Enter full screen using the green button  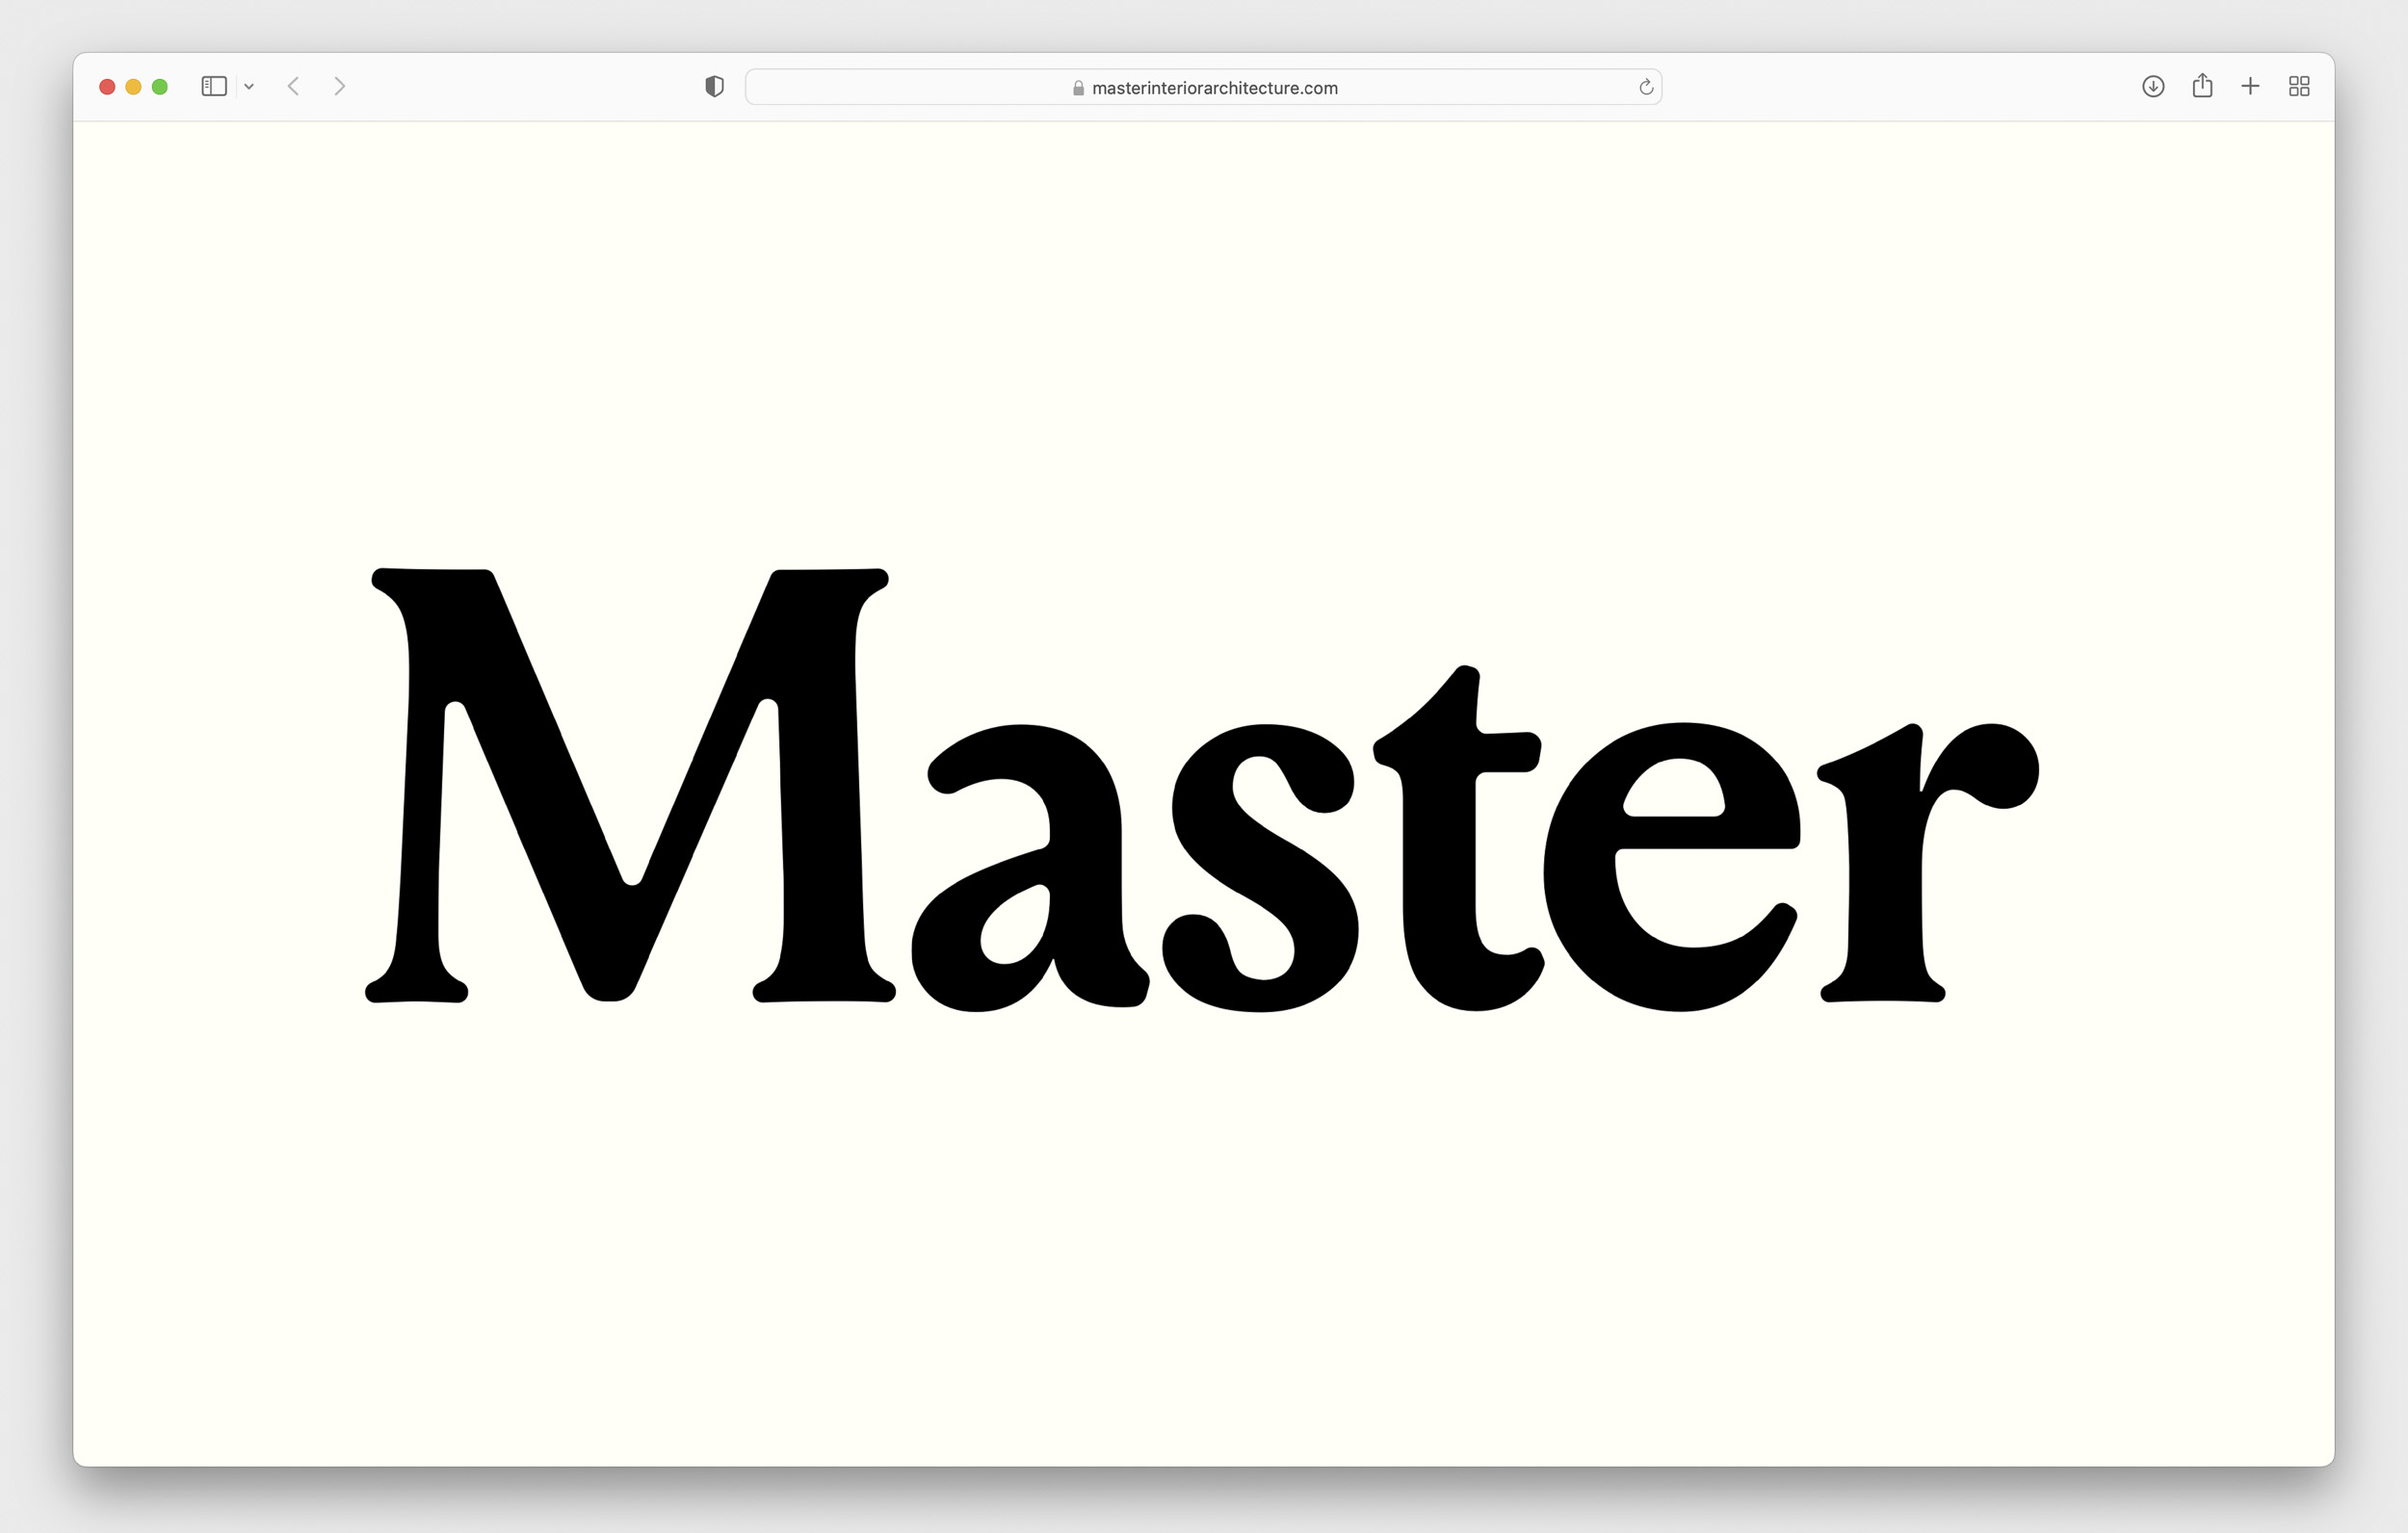160,87
